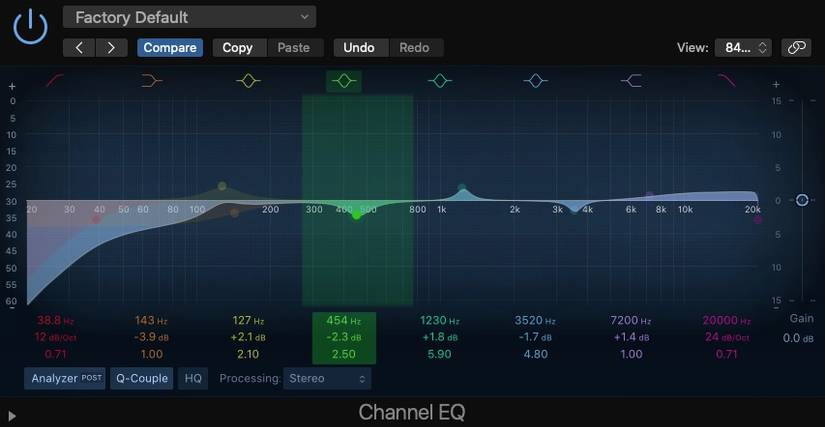The height and width of the screenshot is (427, 825).
Task: Toggle the yellow parametric band icon
Action: tap(248, 81)
